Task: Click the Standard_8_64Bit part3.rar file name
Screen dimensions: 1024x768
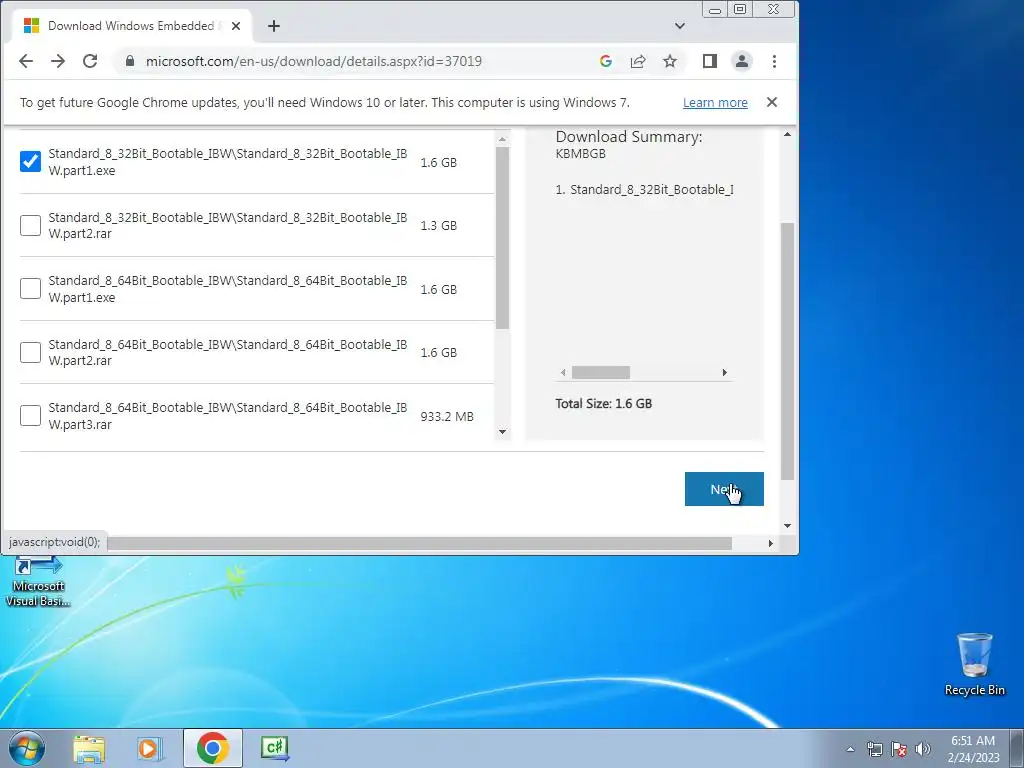Action: (228, 416)
